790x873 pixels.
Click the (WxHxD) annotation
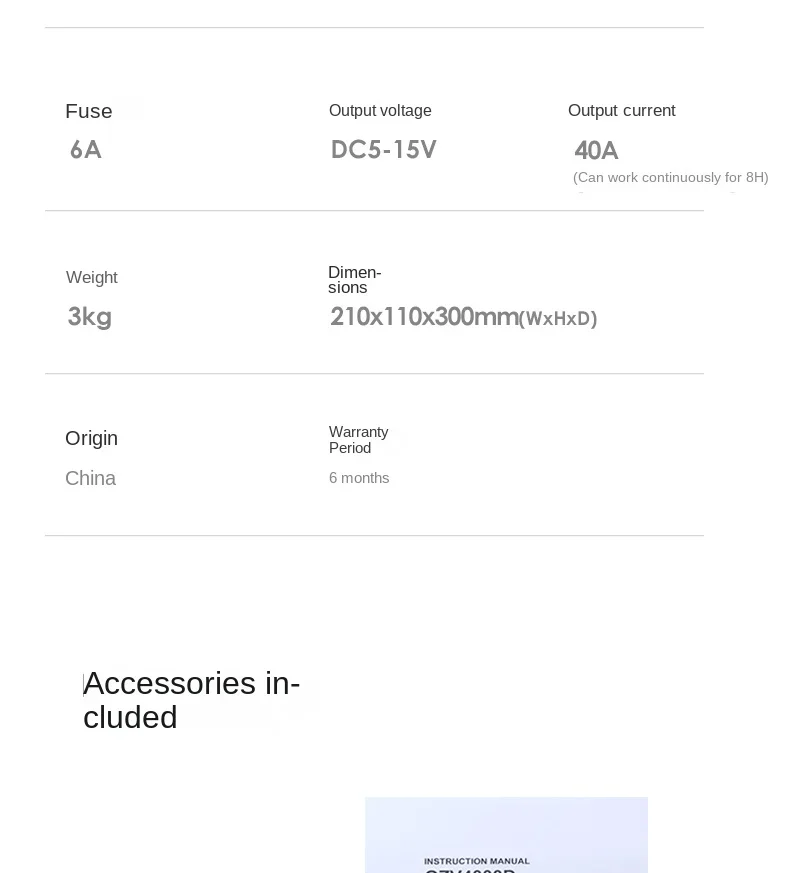click(x=558, y=318)
